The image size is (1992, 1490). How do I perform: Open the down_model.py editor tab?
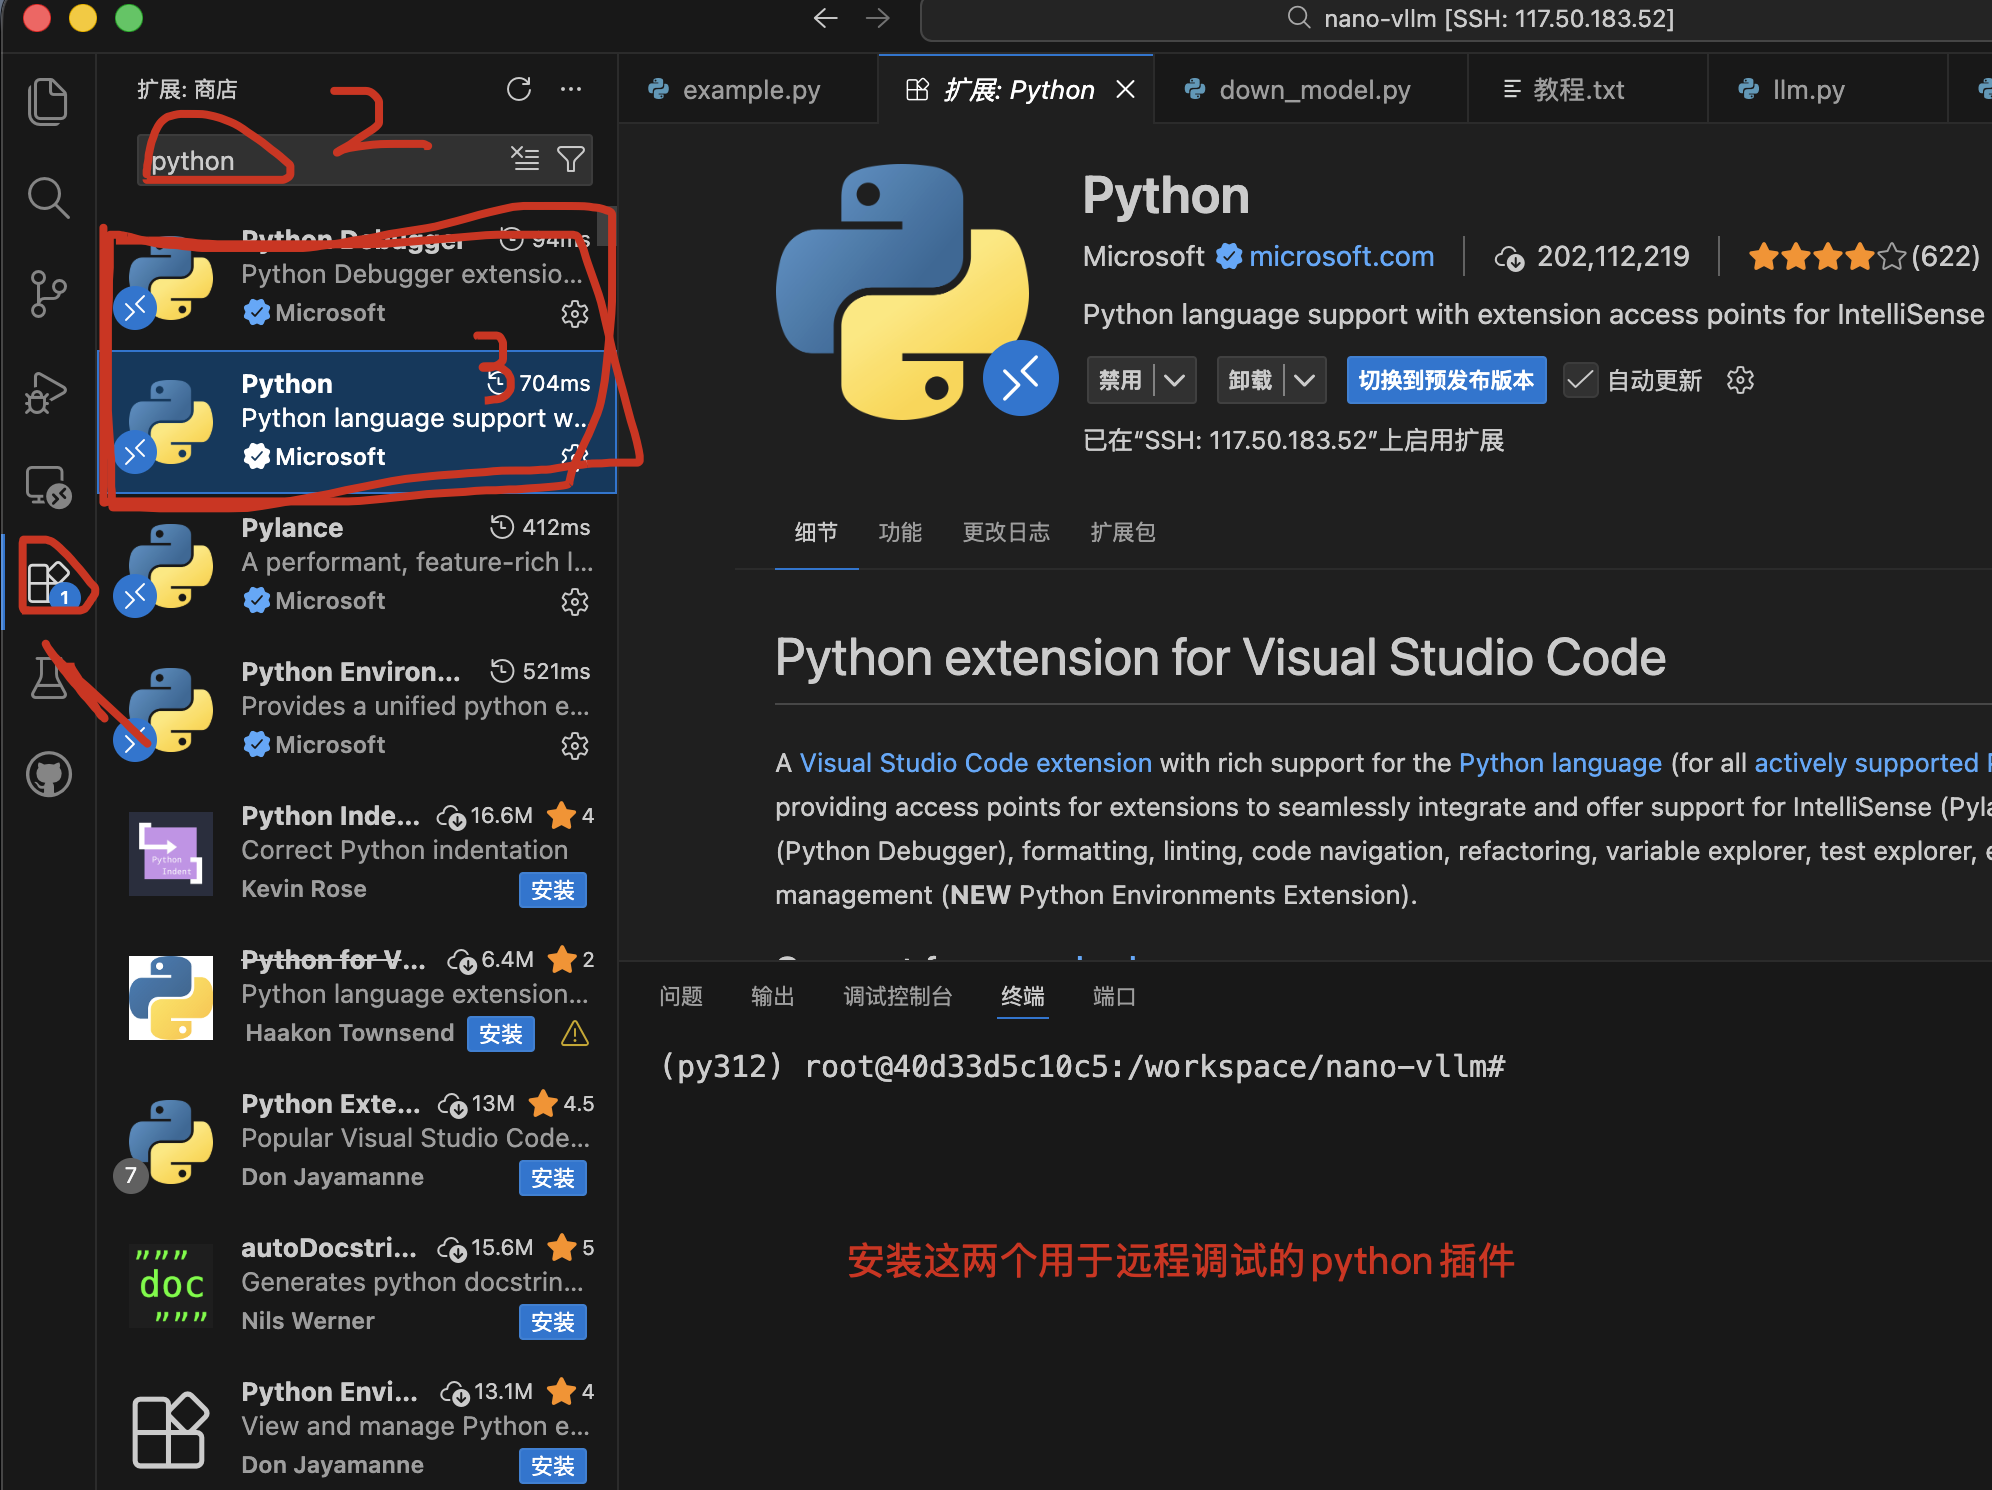pyautogui.click(x=1313, y=90)
